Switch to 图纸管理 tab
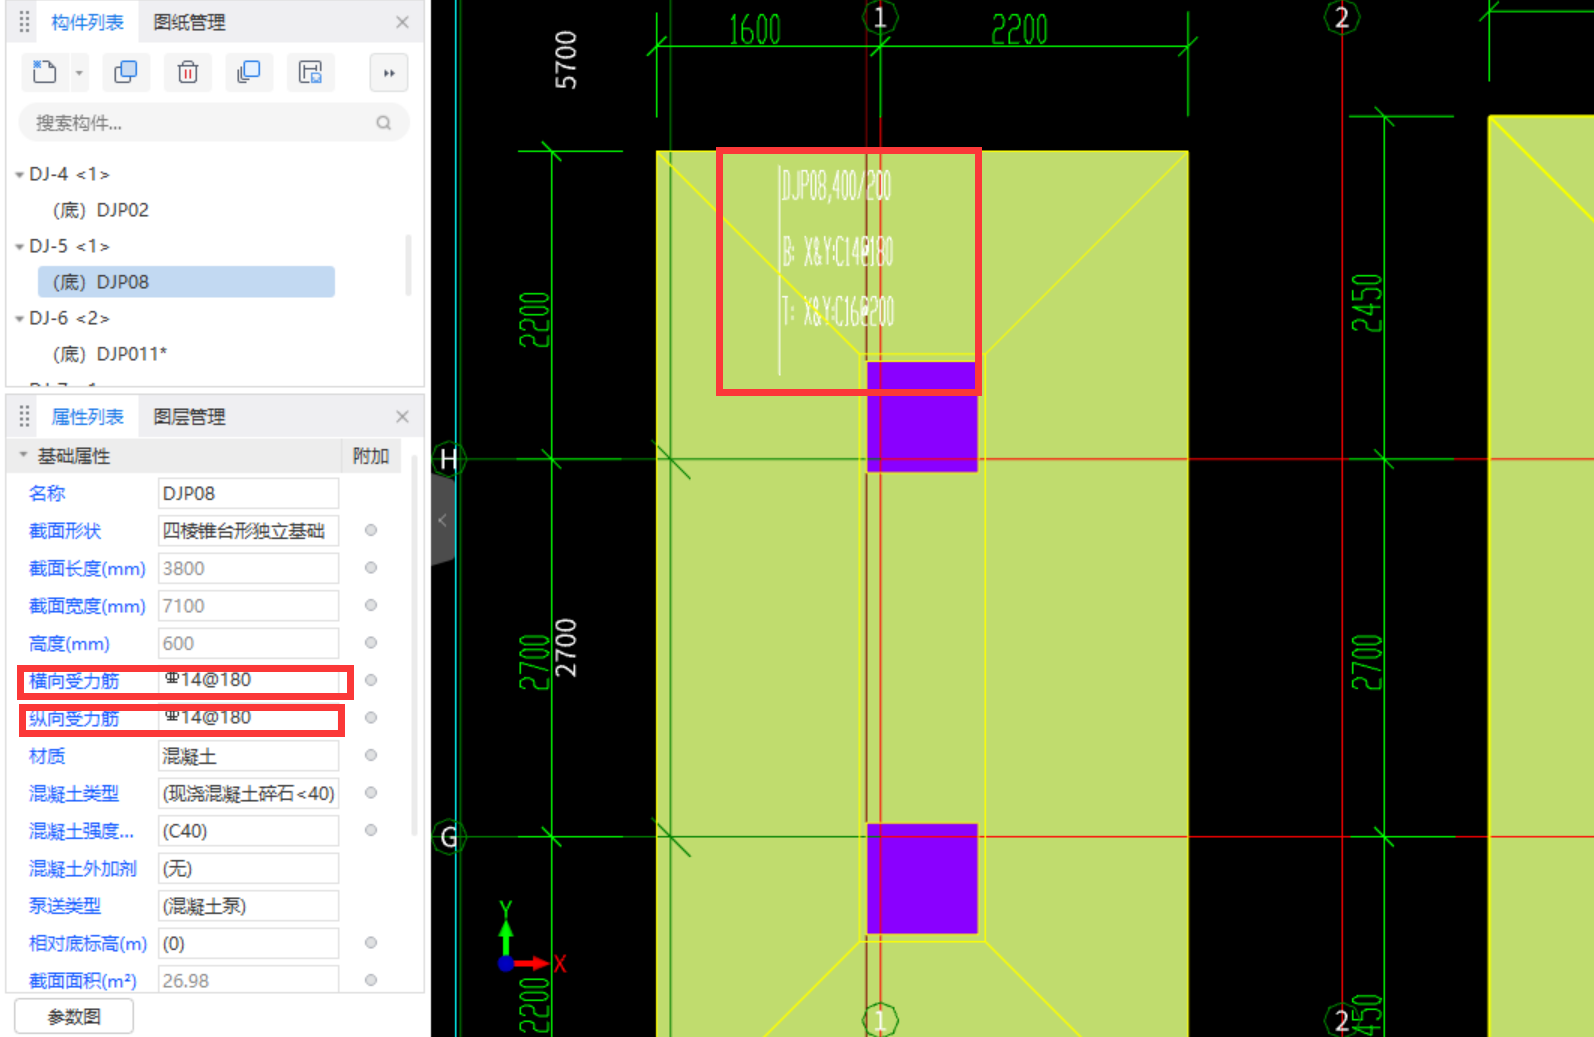The image size is (1594, 1037). [190, 22]
